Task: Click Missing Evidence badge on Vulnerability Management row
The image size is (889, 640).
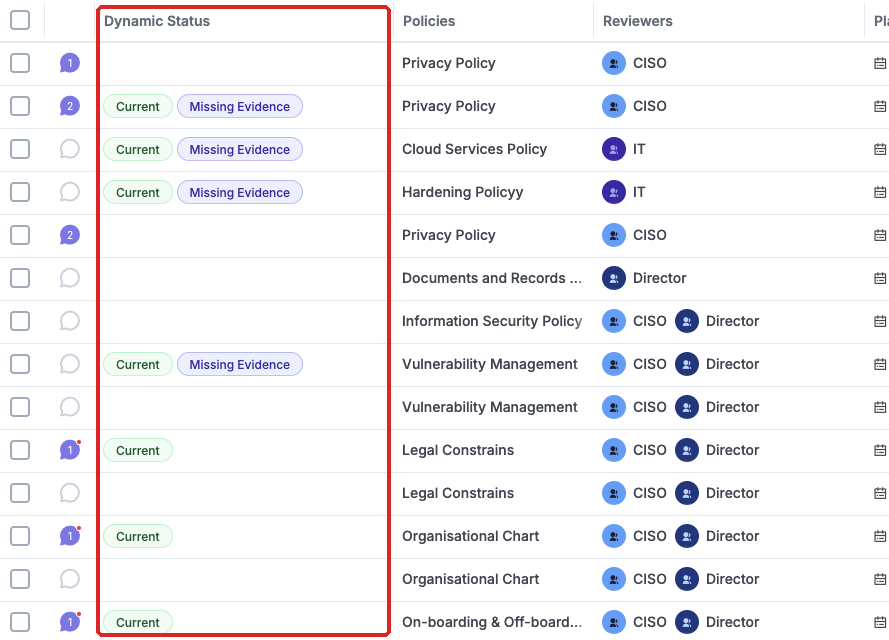Action: [x=240, y=364]
